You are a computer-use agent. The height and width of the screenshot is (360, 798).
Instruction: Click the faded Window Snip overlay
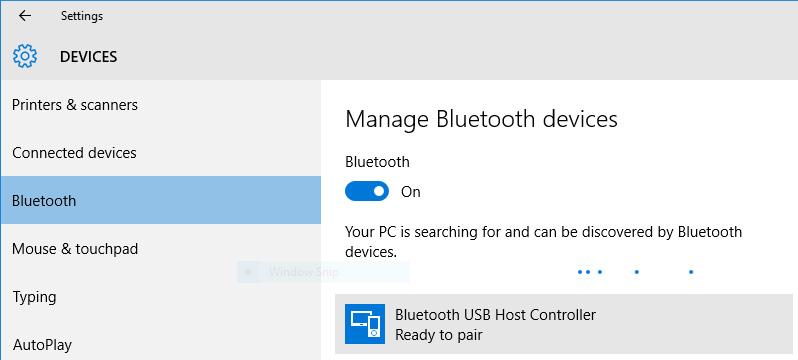point(323,272)
